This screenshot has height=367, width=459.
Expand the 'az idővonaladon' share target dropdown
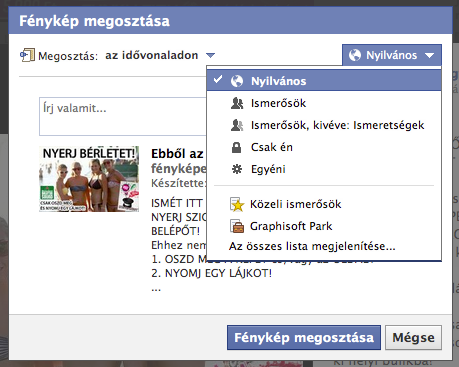(160, 55)
